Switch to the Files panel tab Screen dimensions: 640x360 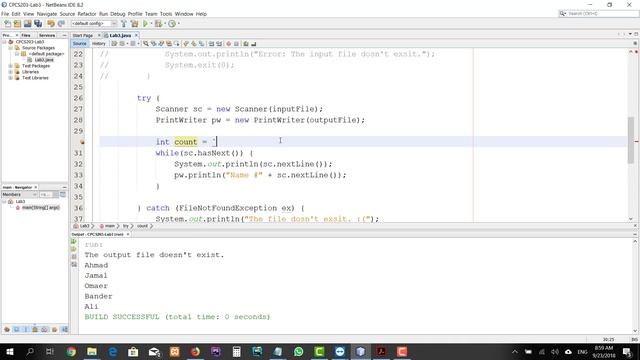26,36
